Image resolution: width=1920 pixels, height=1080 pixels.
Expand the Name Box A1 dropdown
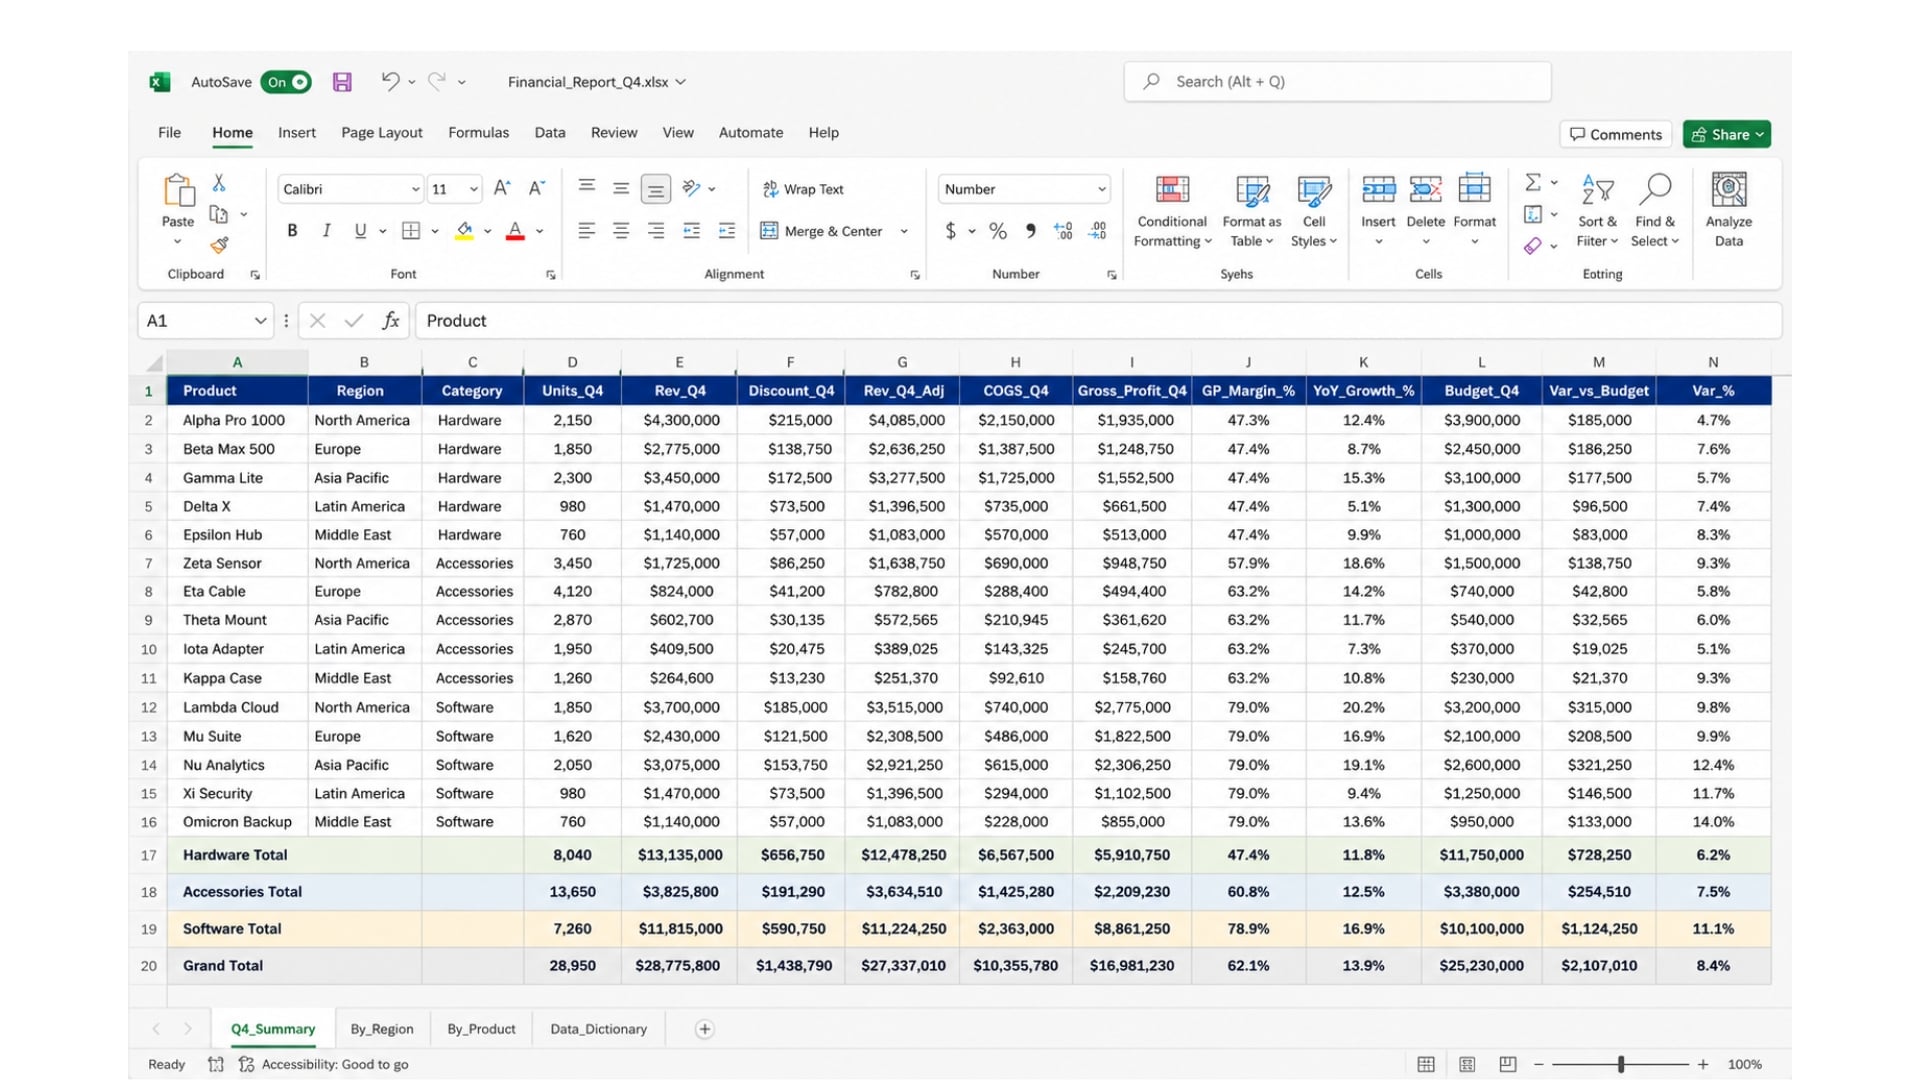click(x=260, y=321)
